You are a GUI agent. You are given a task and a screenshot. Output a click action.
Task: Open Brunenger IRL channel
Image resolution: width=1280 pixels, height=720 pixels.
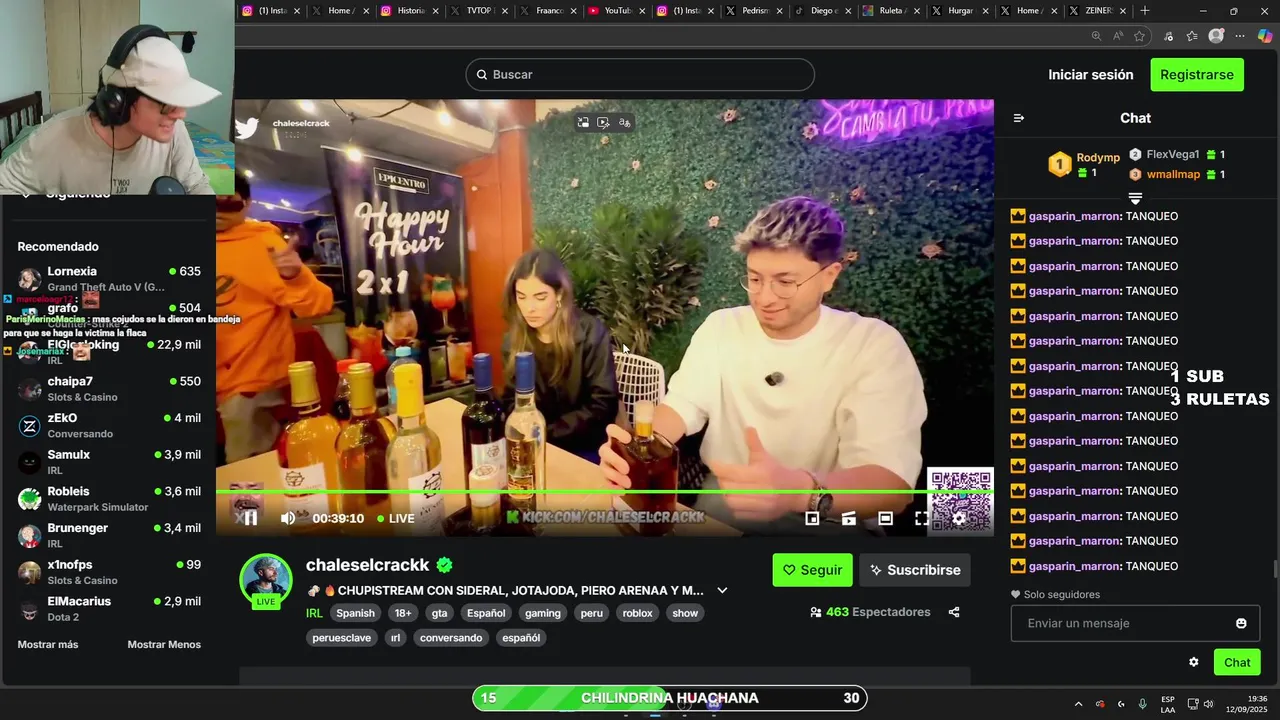tap(108, 535)
